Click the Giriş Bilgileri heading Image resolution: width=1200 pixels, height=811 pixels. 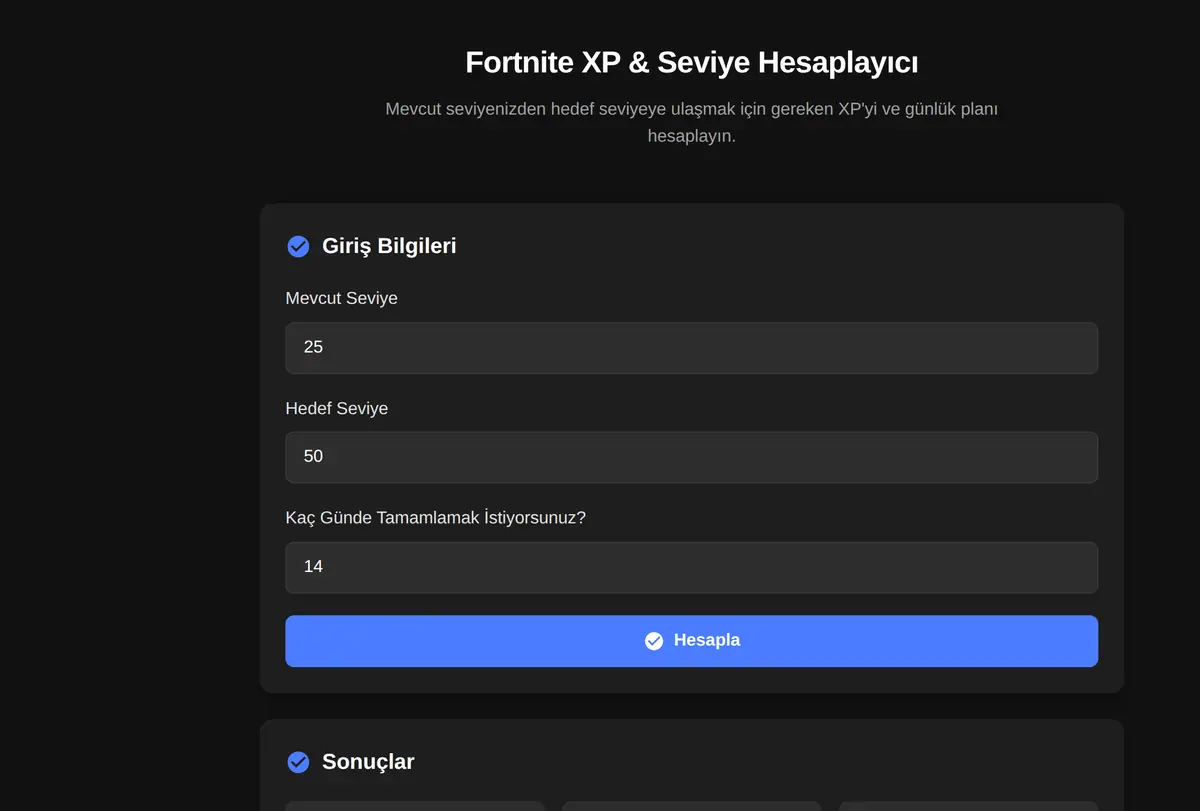389,246
